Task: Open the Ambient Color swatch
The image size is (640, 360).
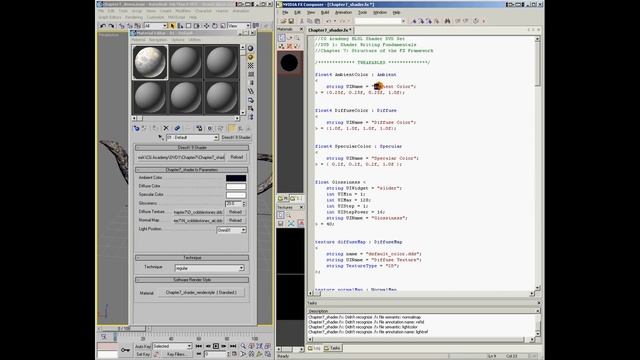Action: point(236,178)
